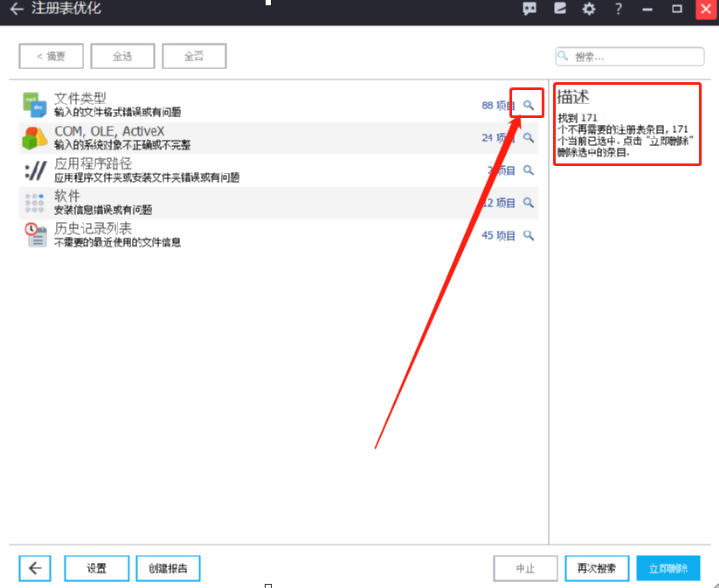Click 再次搜索 button
719x588 pixels.
(597, 568)
